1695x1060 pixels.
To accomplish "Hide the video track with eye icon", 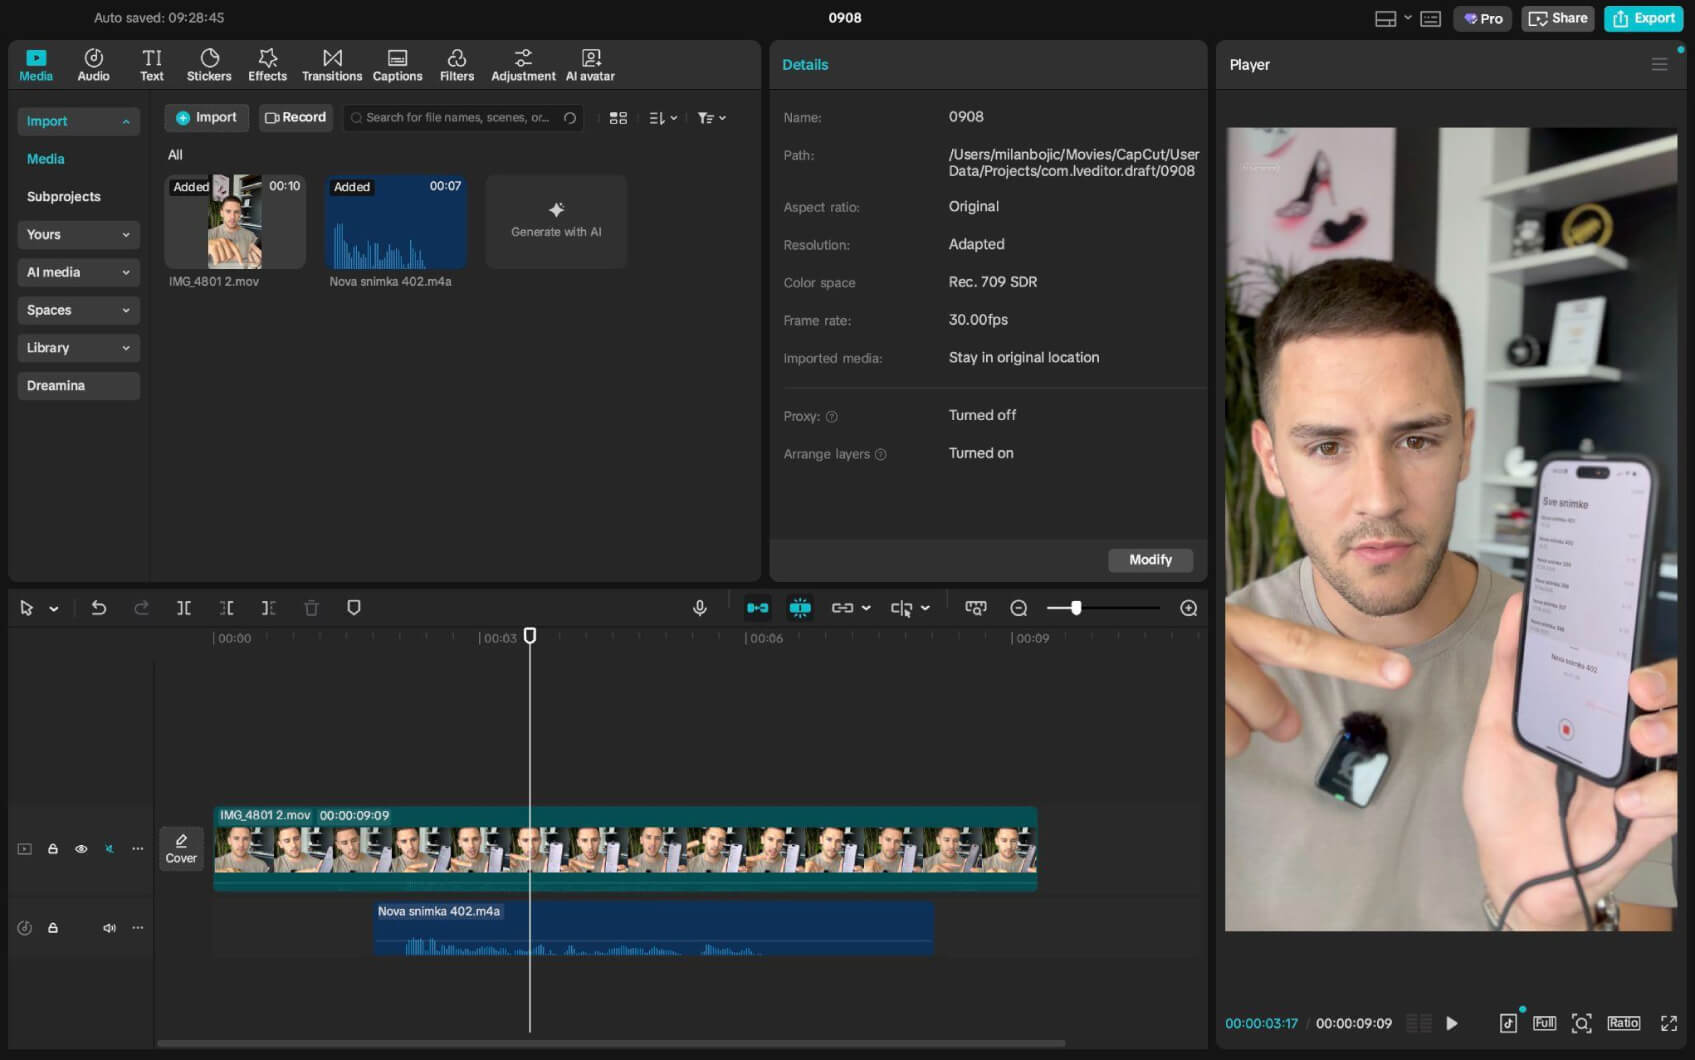I will pyautogui.click(x=81, y=849).
